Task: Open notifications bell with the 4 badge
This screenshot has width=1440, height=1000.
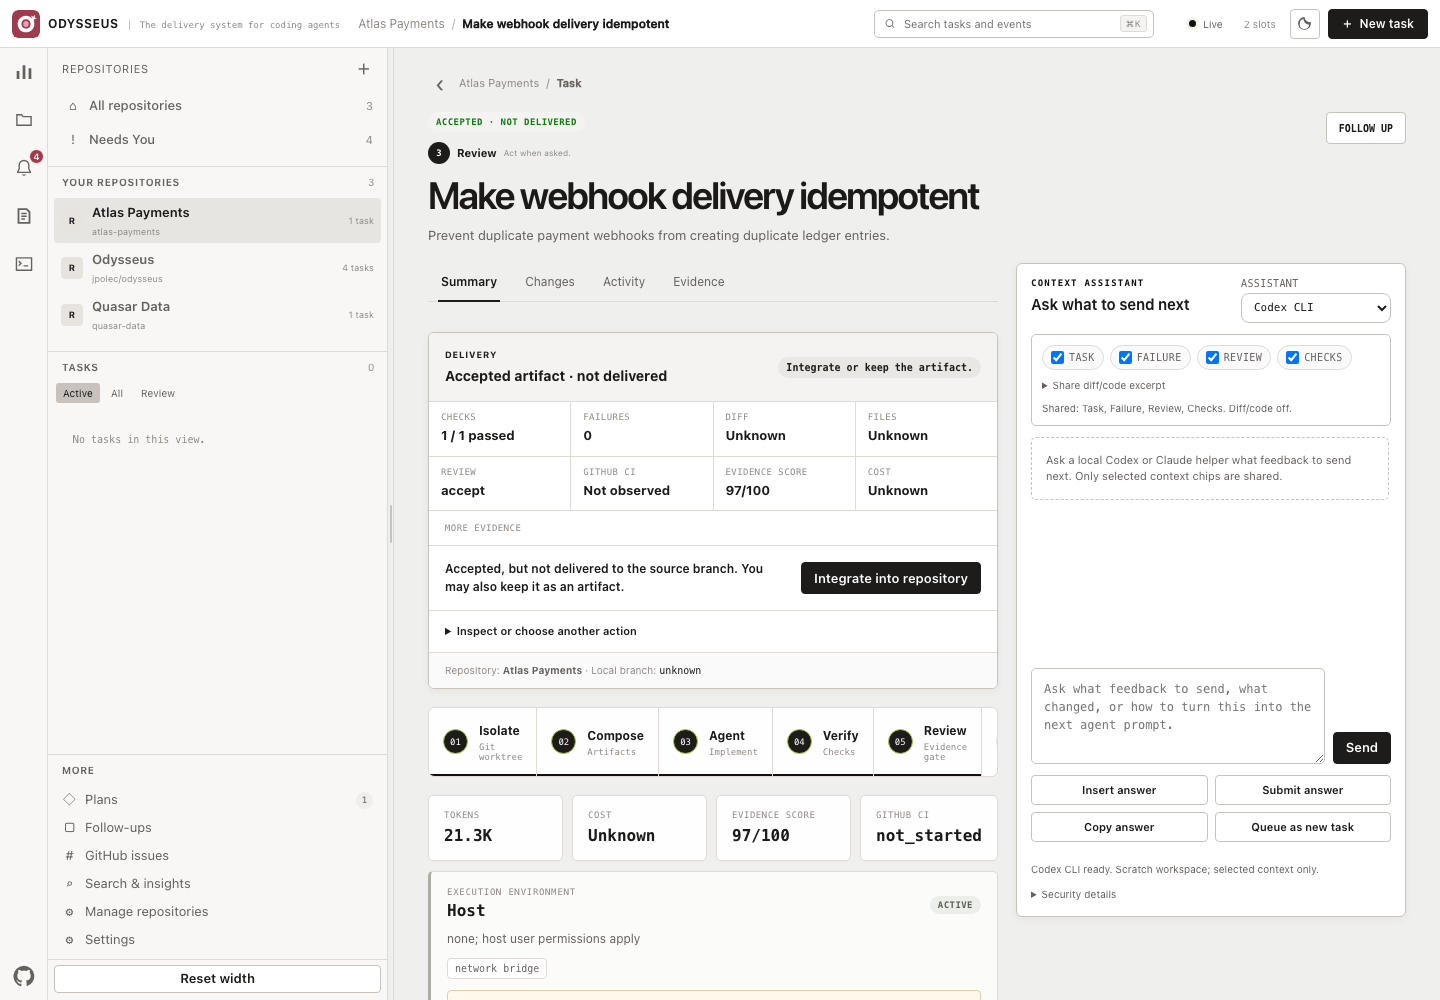Action: [x=24, y=167]
